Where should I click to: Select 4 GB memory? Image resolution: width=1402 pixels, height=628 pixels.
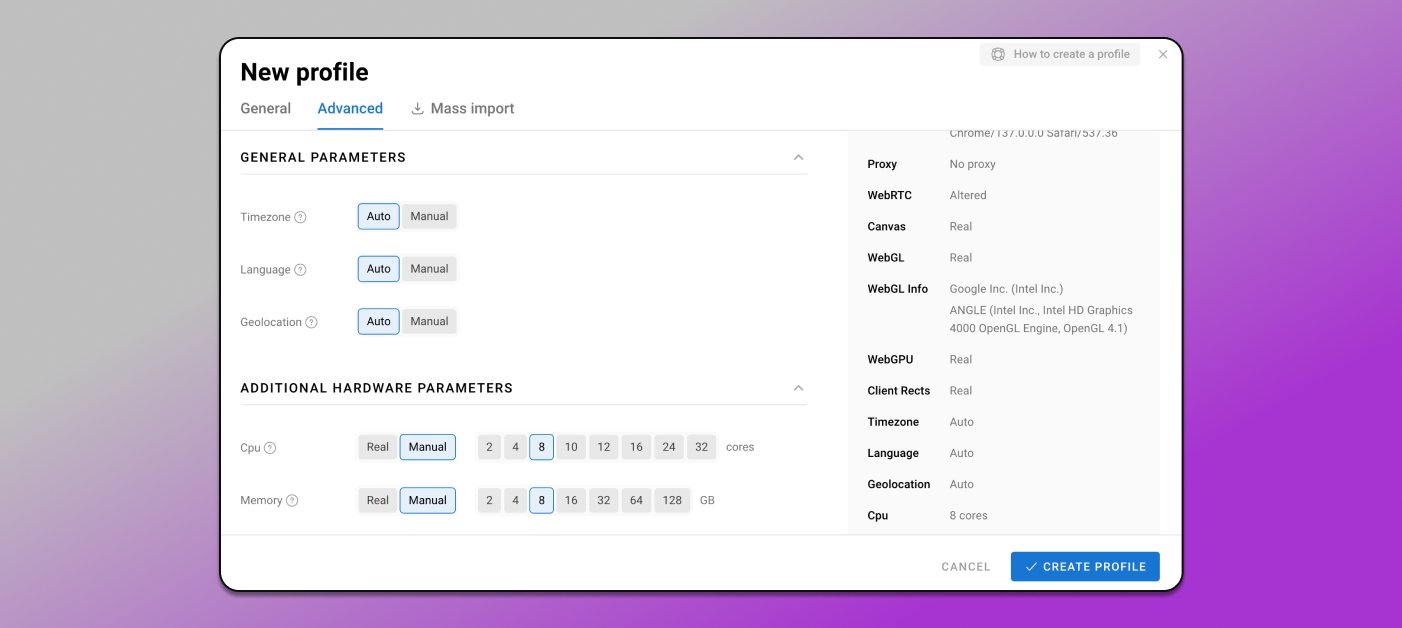pos(515,500)
